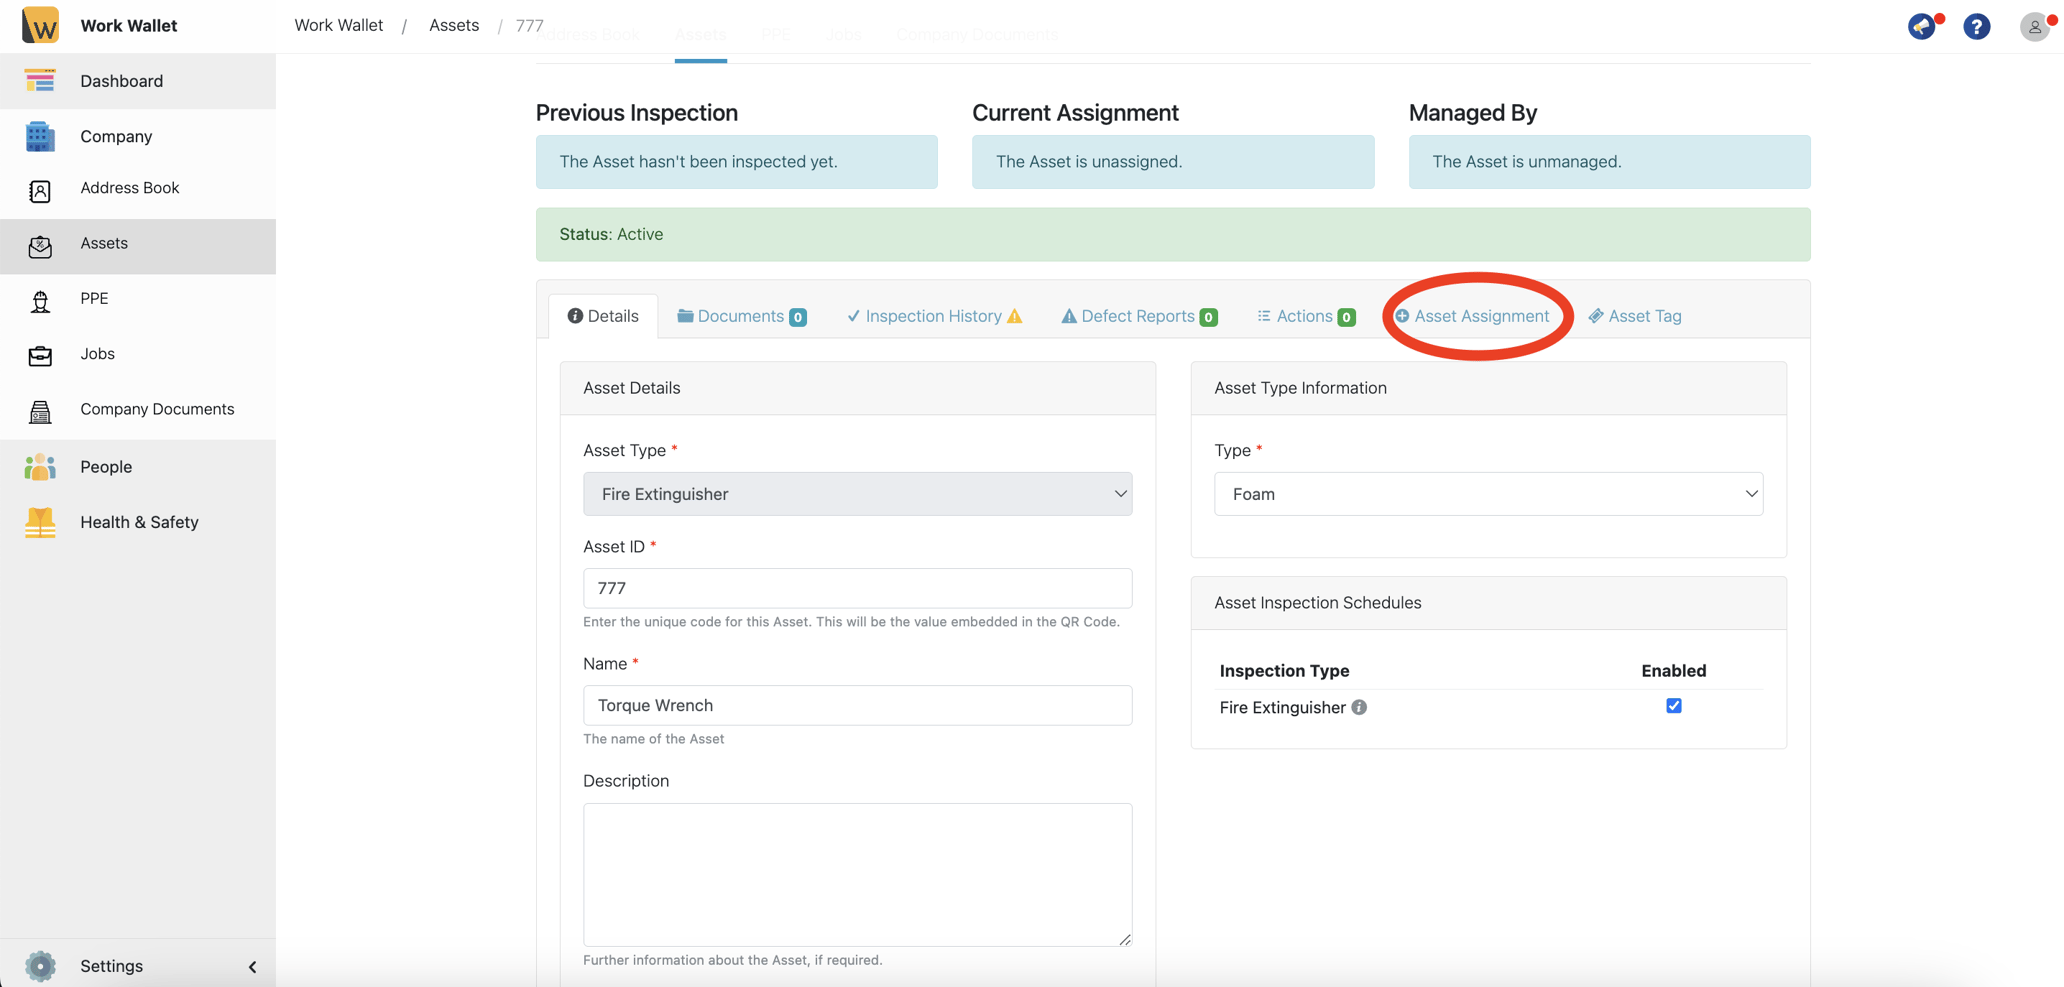
Task: Open the user profile avatar
Action: coord(2034,27)
